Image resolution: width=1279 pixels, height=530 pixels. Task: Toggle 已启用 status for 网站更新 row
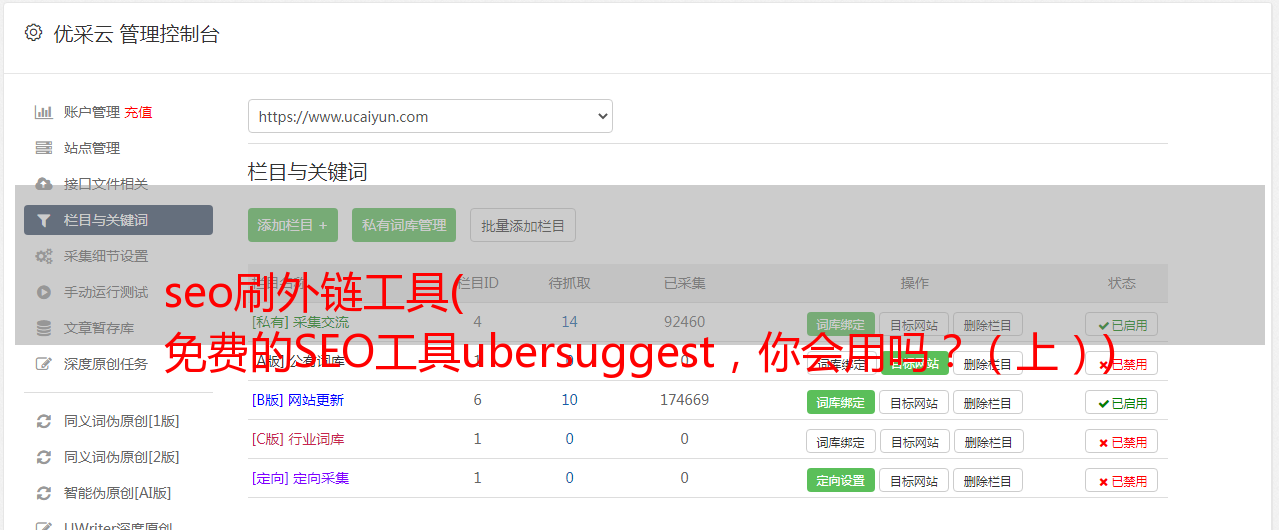[1121, 403]
